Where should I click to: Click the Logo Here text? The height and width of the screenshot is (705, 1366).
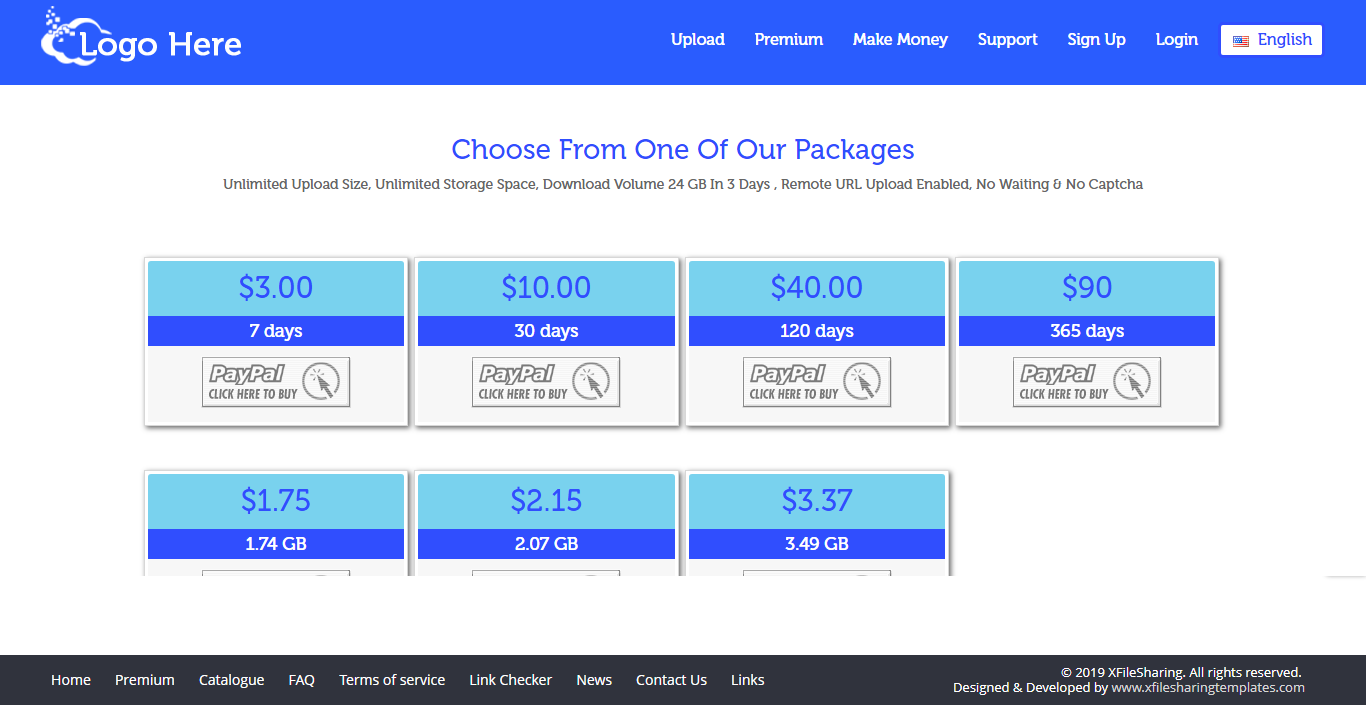coord(161,45)
